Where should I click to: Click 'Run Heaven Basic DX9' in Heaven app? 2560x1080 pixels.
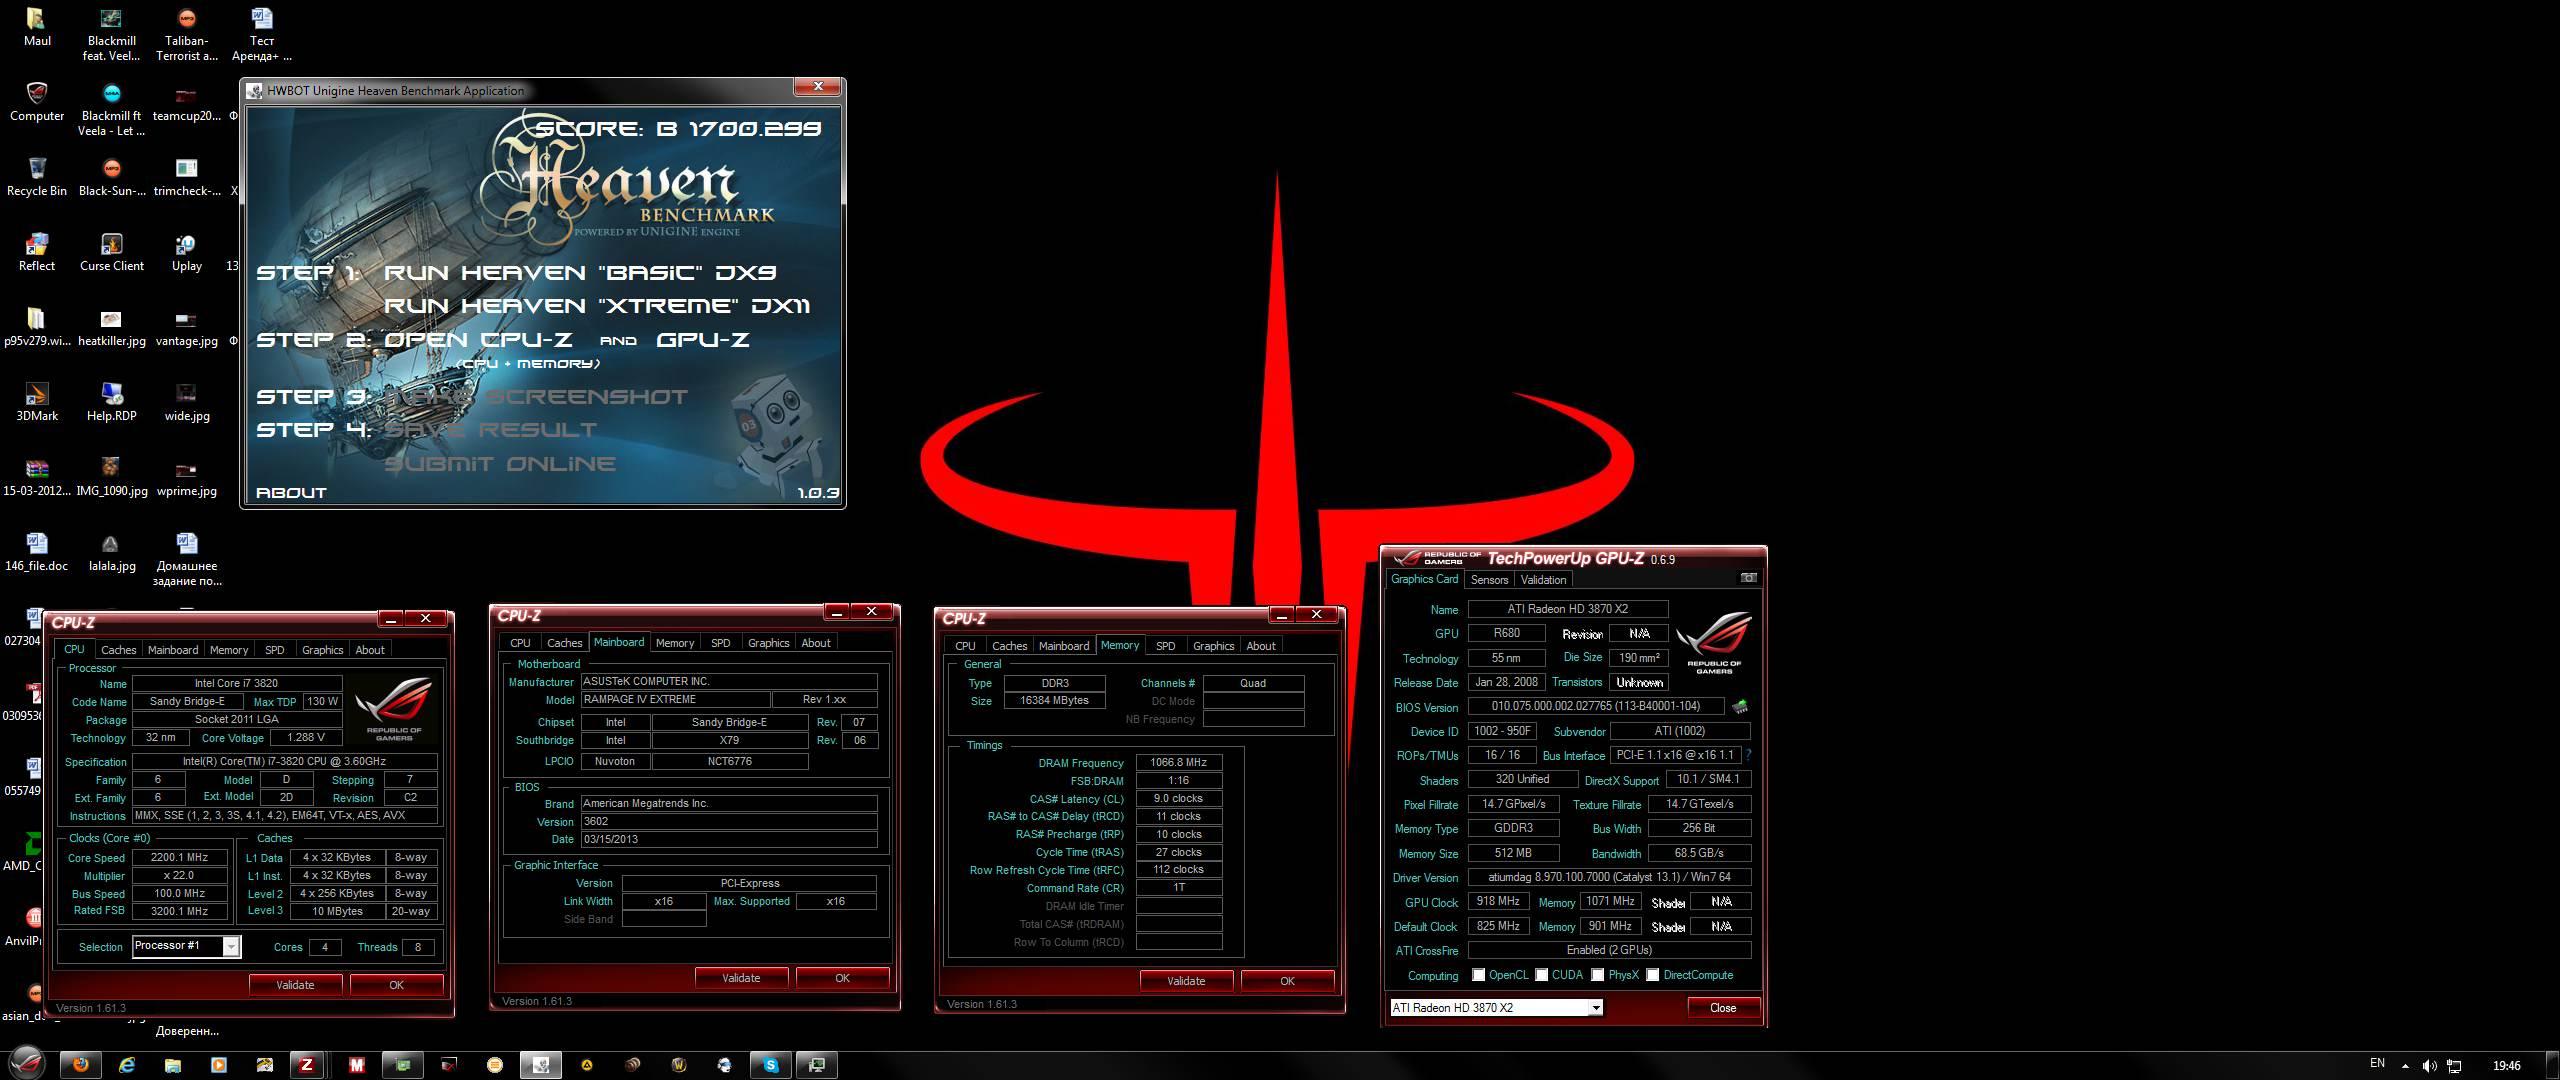click(580, 273)
